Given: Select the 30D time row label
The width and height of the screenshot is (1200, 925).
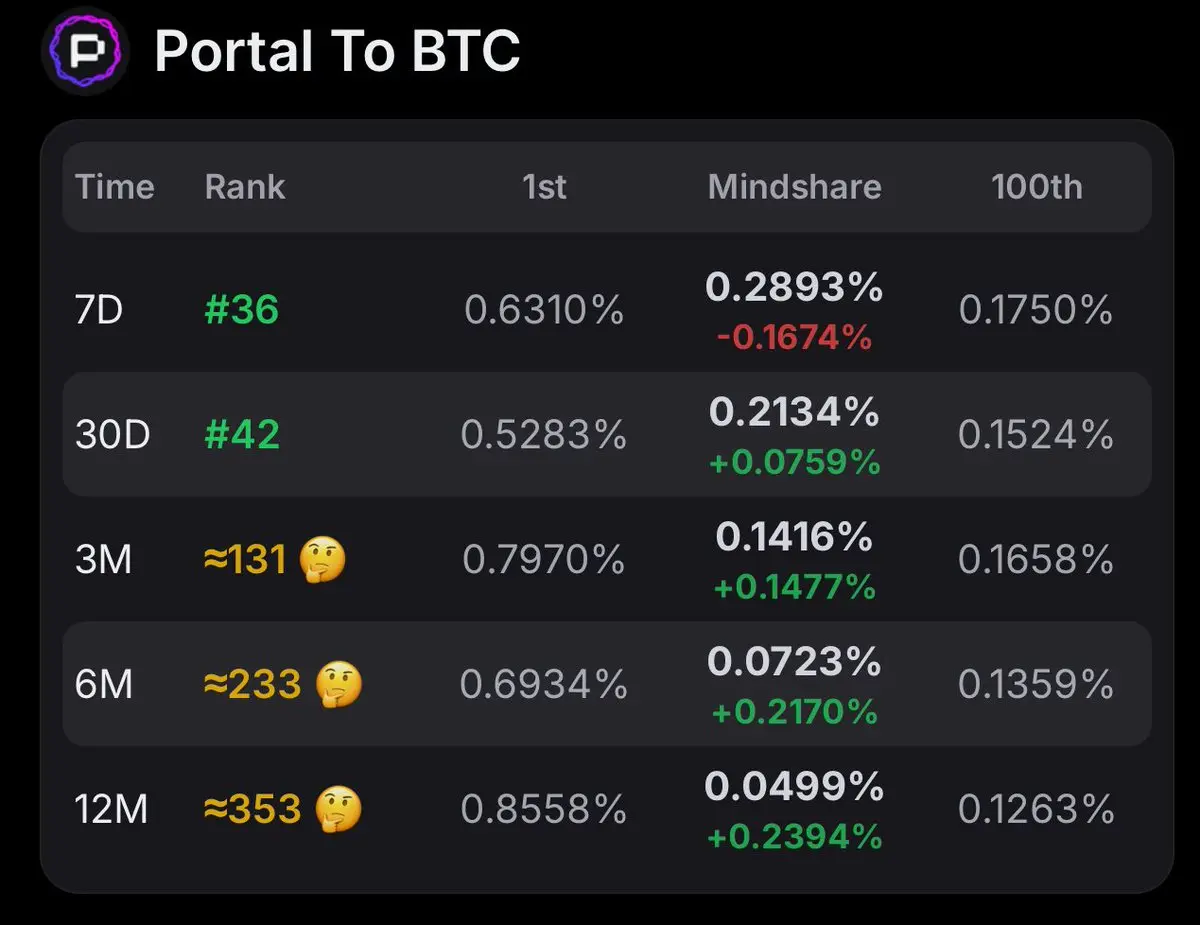Looking at the screenshot, I should pyautogui.click(x=112, y=435).
